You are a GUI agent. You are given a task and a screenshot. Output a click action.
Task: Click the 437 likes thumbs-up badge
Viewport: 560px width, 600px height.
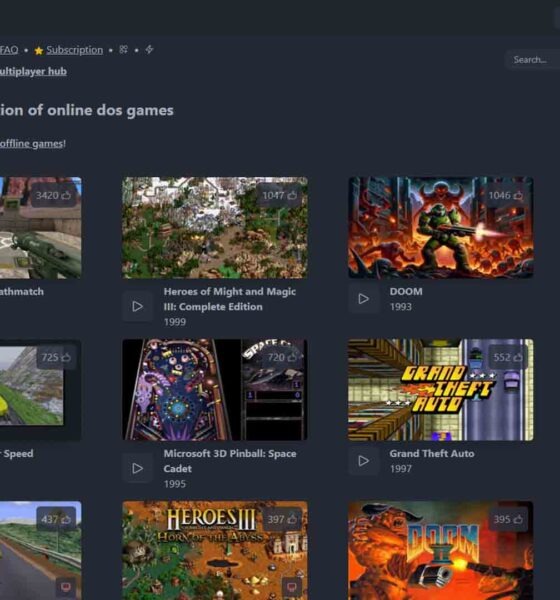(x=56, y=519)
